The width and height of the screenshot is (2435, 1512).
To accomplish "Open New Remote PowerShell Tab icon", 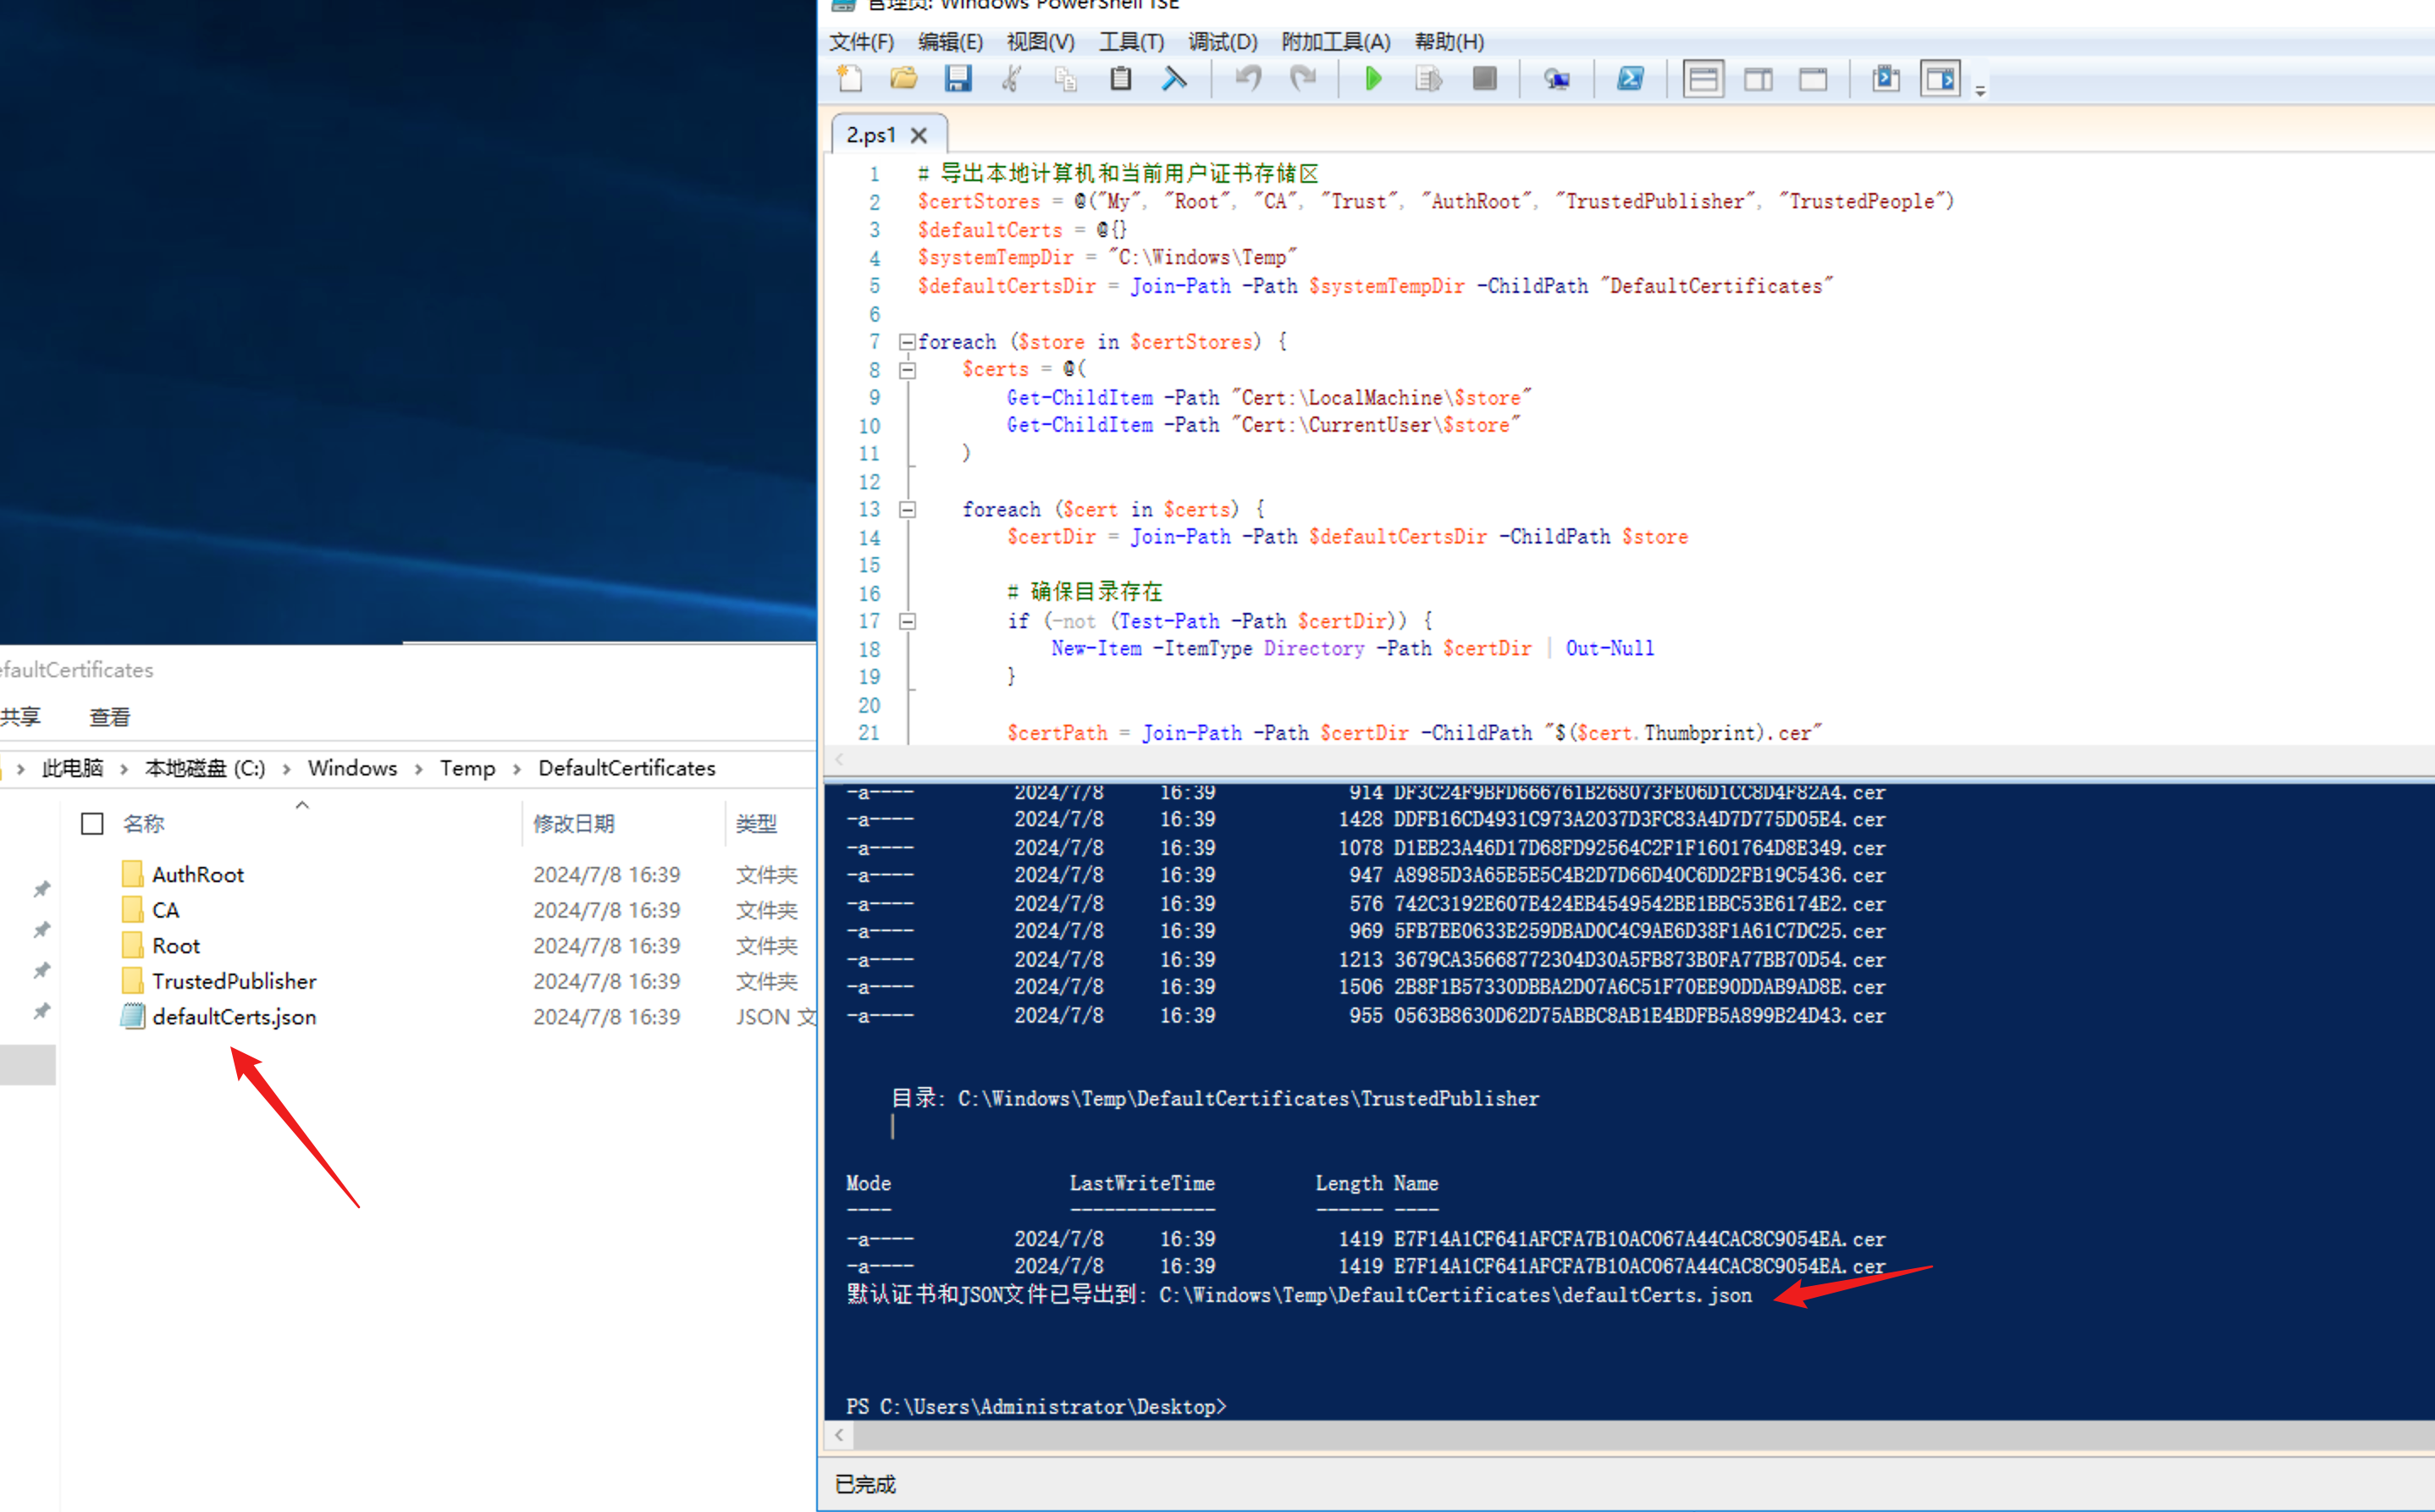I will coord(1557,79).
